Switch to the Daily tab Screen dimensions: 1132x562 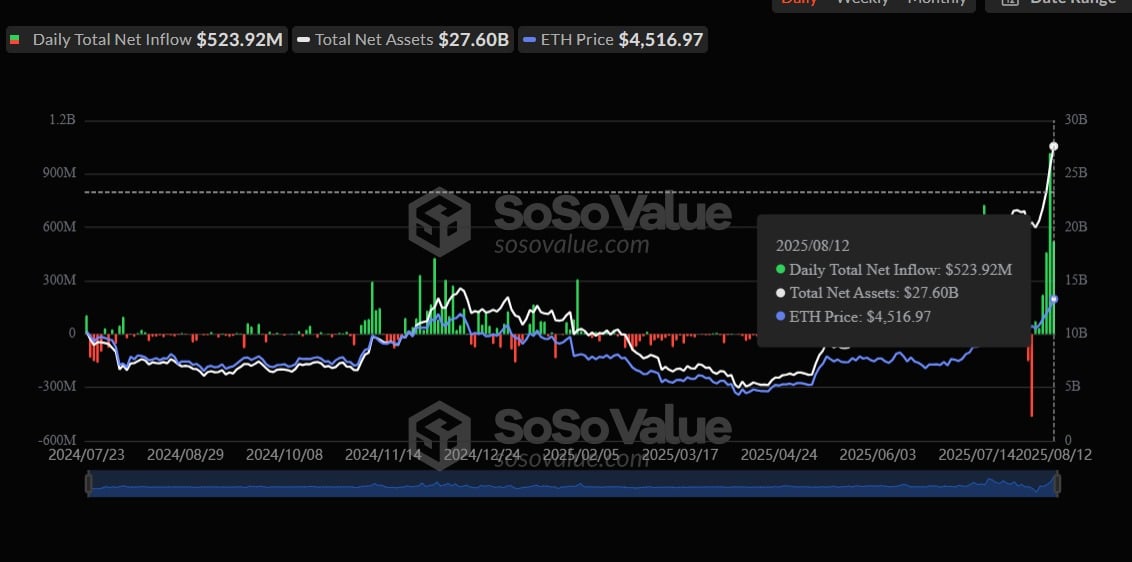799,3
